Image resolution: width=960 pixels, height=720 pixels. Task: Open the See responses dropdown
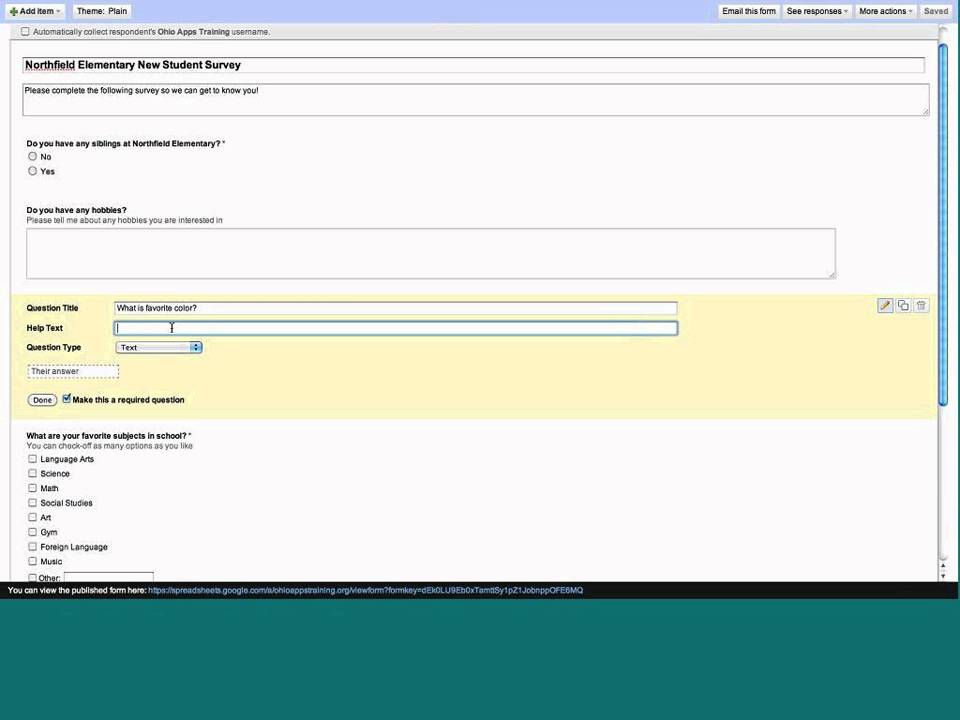pos(817,11)
